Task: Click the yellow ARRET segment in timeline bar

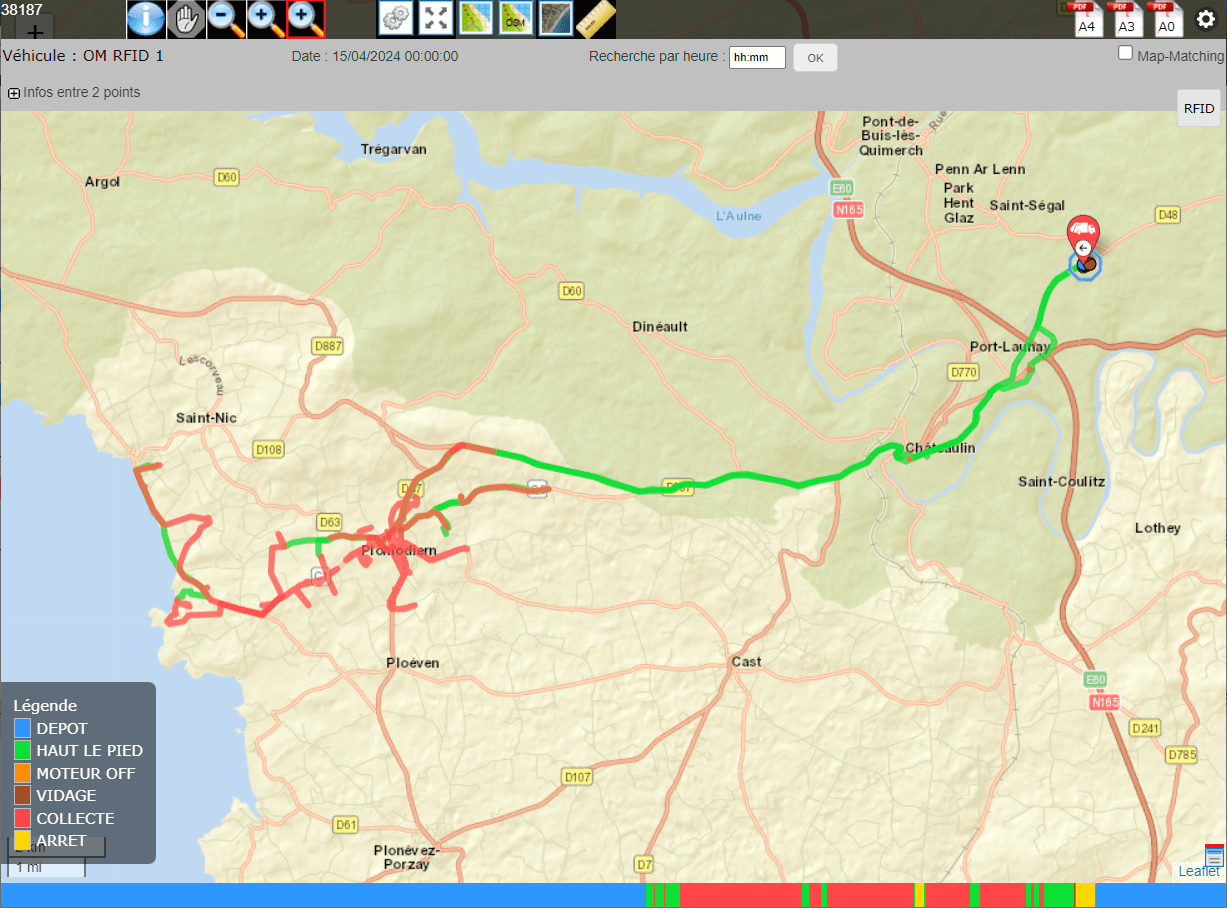Action: click(1084, 895)
